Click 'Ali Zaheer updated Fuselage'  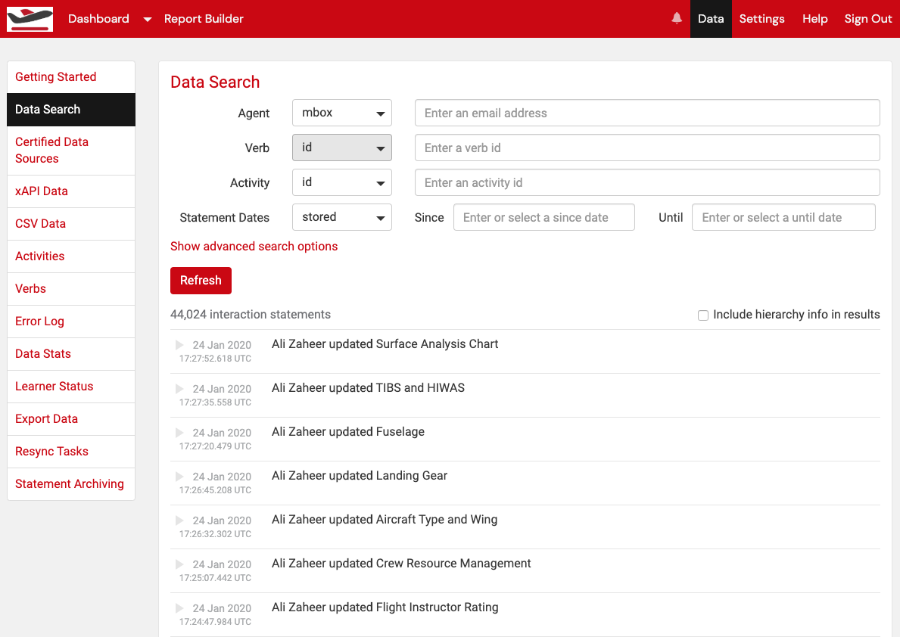pyautogui.click(x=348, y=432)
